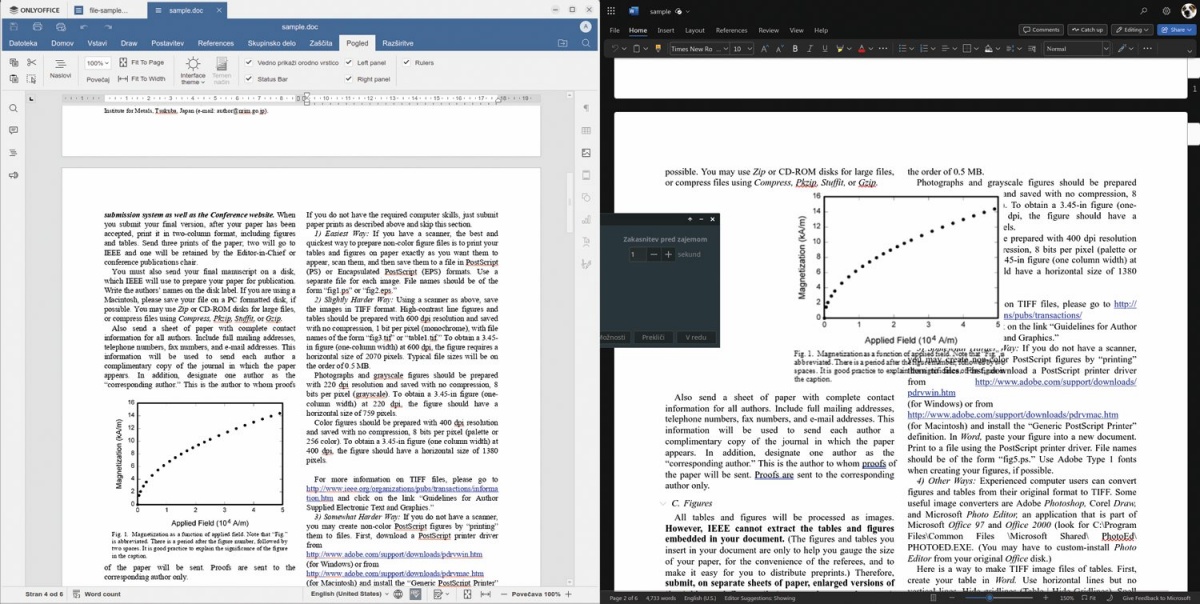Click the spell check globe icon in status bar
Viewport: 1200px width, 604px height.
pos(398,594)
